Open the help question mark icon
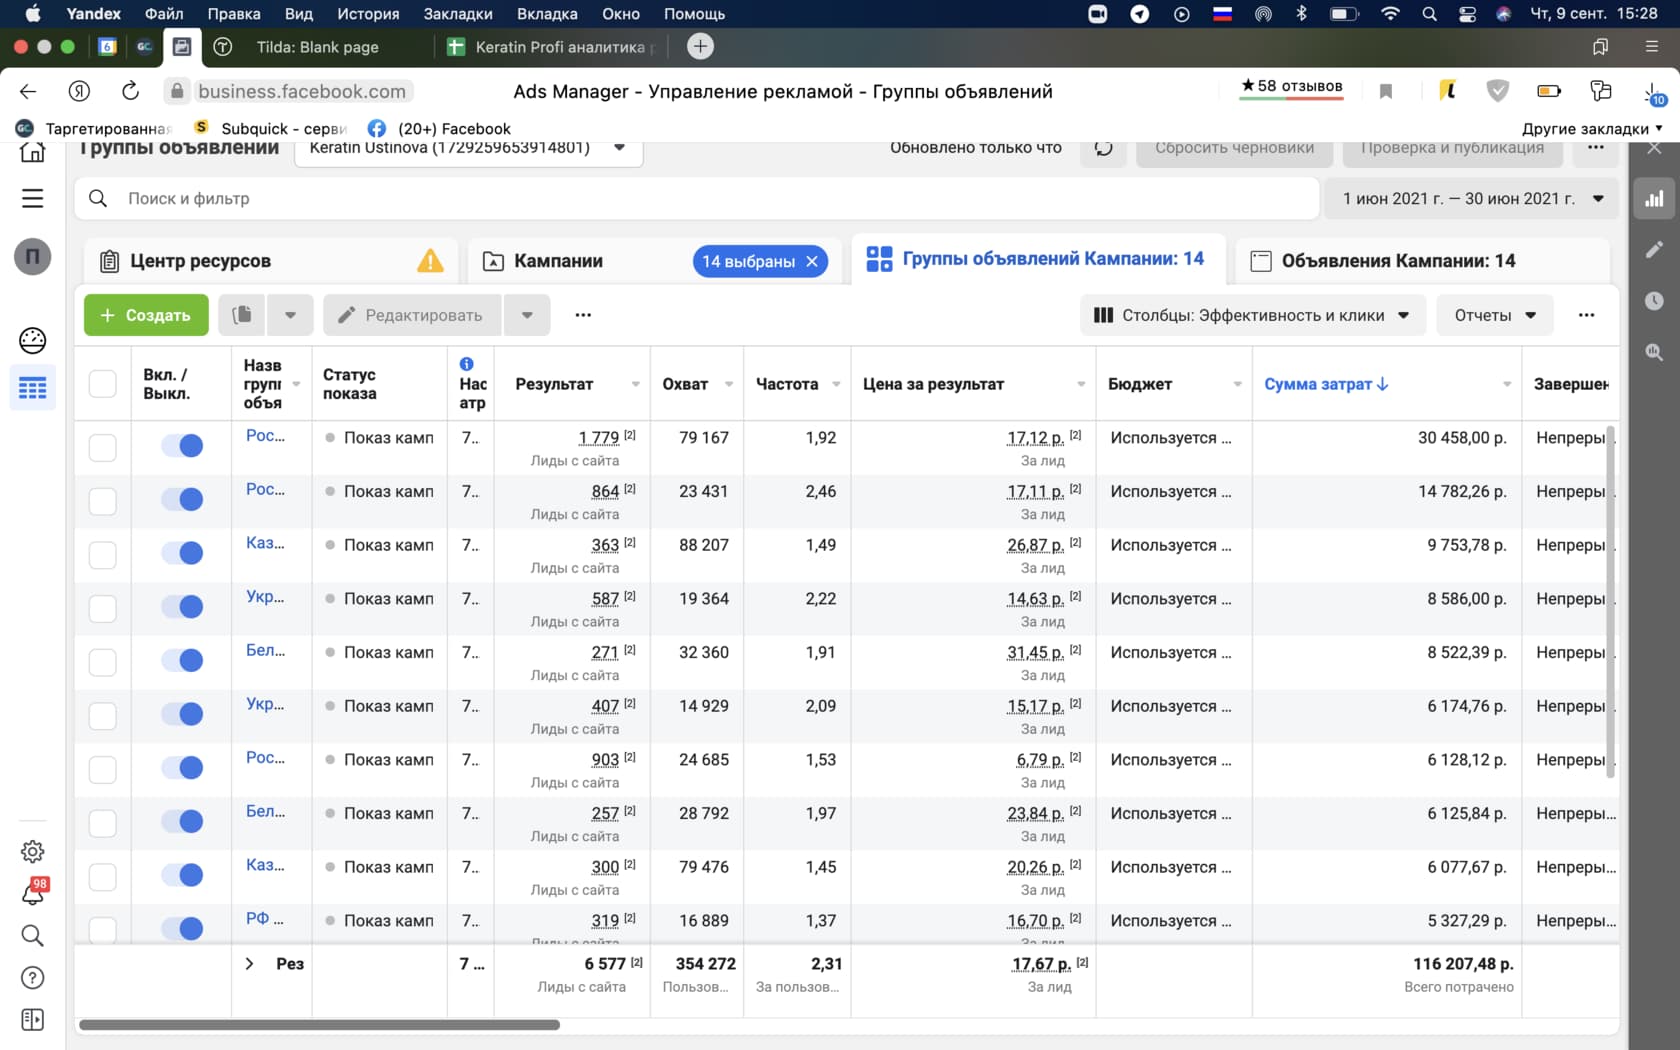This screenshot has width=1680, height=1050. click(x=33, y=978)
